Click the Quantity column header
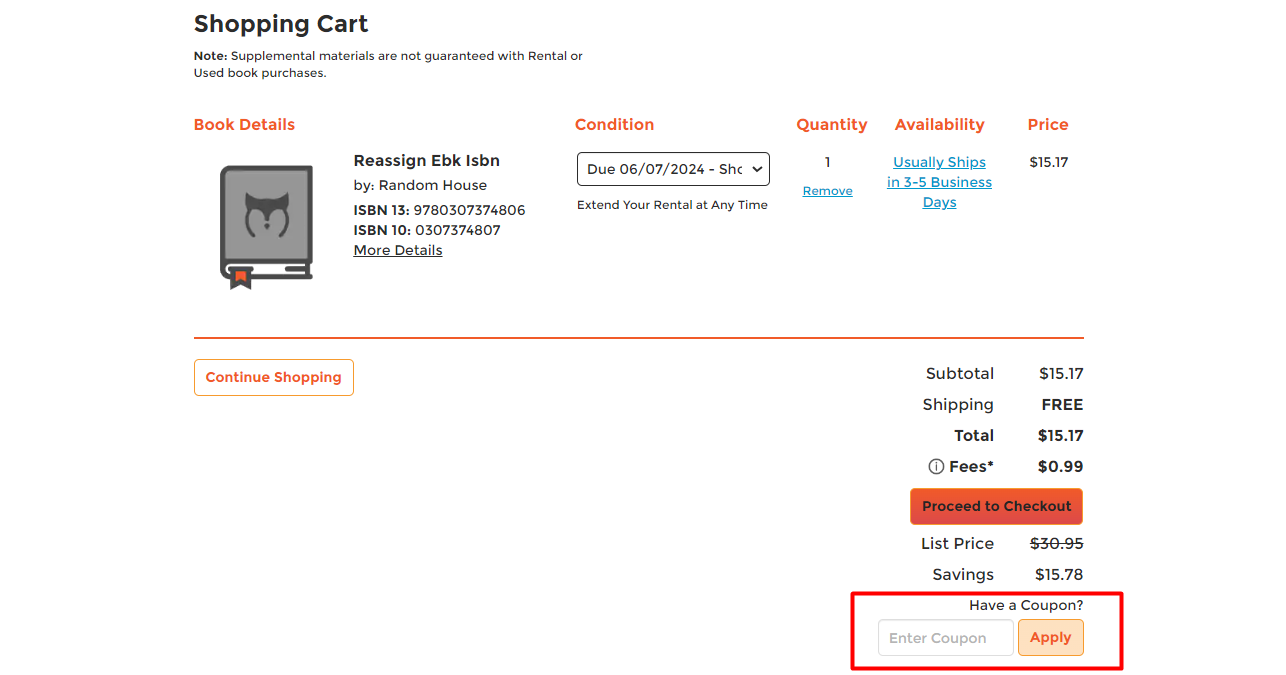 (832, 125)
